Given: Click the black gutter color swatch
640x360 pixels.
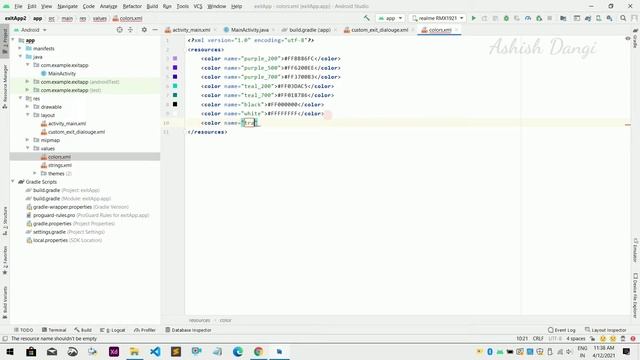Looking at the screenshot, I should tap(175, 104).
